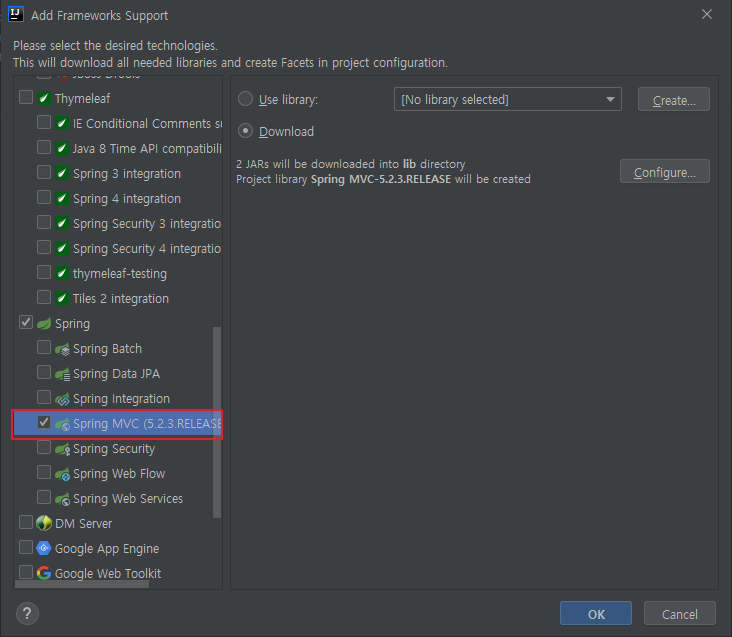Enable the DM Server checkbox
732x637 pixels.
[x=26, y=522]
